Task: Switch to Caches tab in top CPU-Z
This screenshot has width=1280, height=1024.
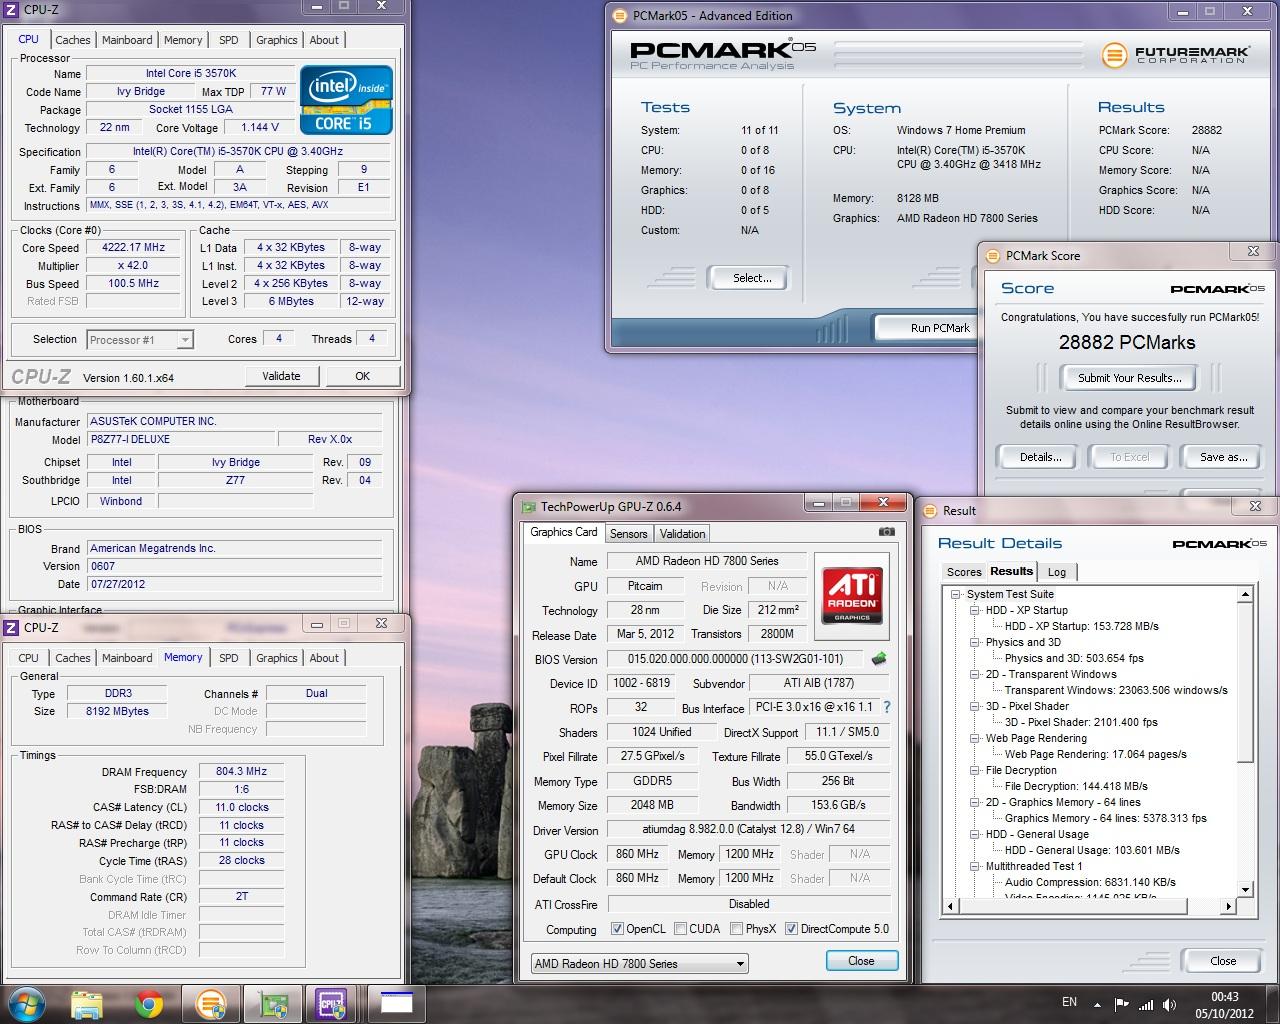Action: [73, 40]
